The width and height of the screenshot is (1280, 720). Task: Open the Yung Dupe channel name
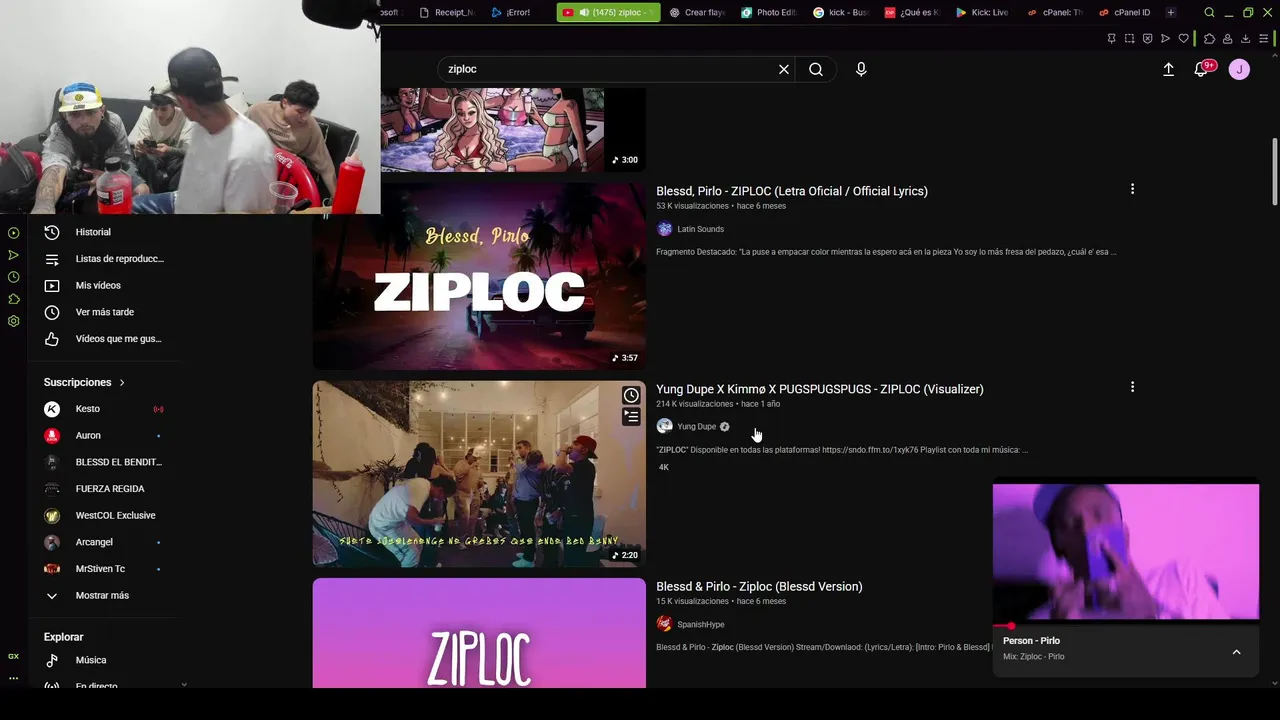[697, 427]
